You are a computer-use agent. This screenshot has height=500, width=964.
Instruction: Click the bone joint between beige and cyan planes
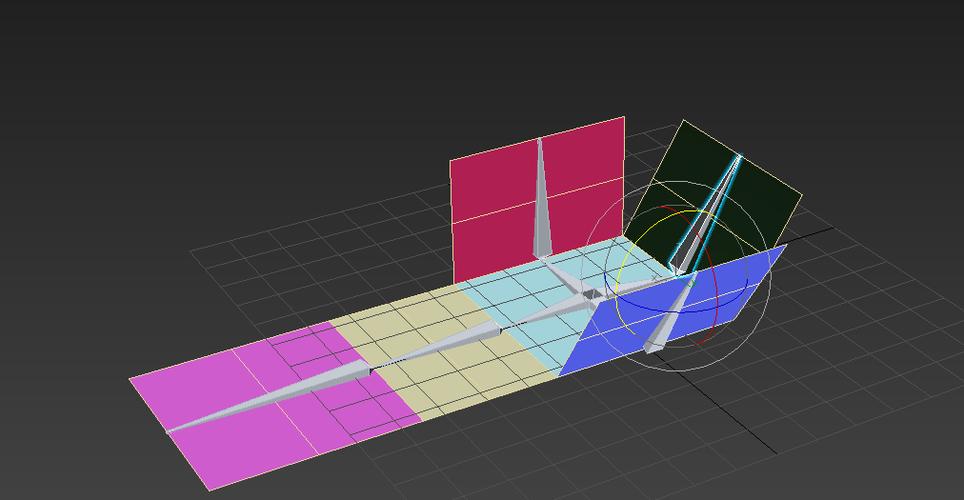pyautogui.click(x=500, y=330)
